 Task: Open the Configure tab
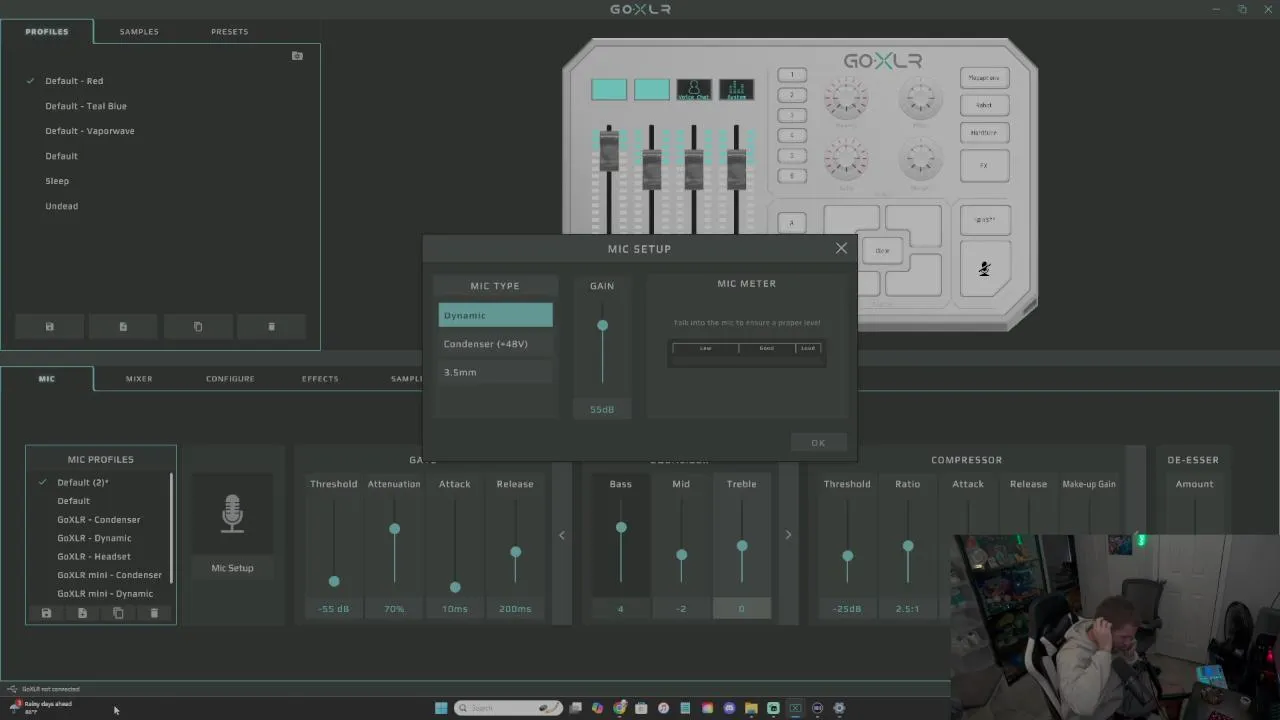pyautogui.click(x=230, y=379)
